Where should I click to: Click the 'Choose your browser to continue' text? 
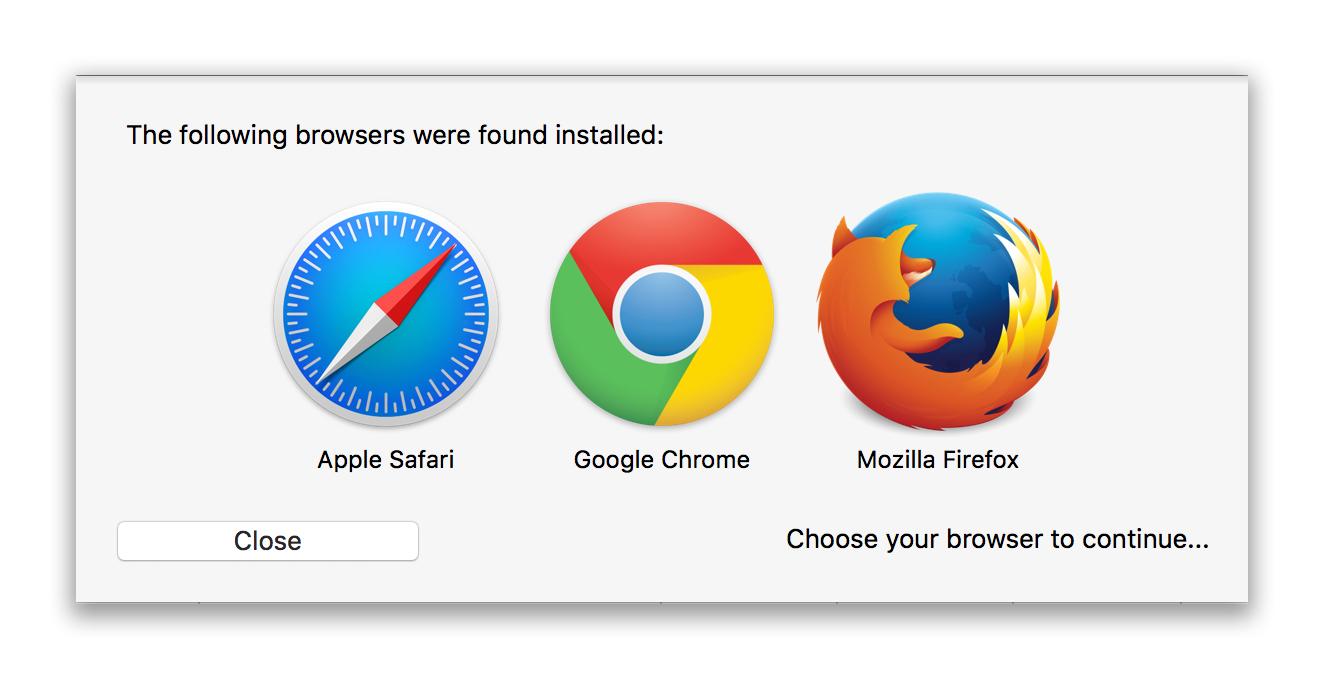(x=997, y=539)
